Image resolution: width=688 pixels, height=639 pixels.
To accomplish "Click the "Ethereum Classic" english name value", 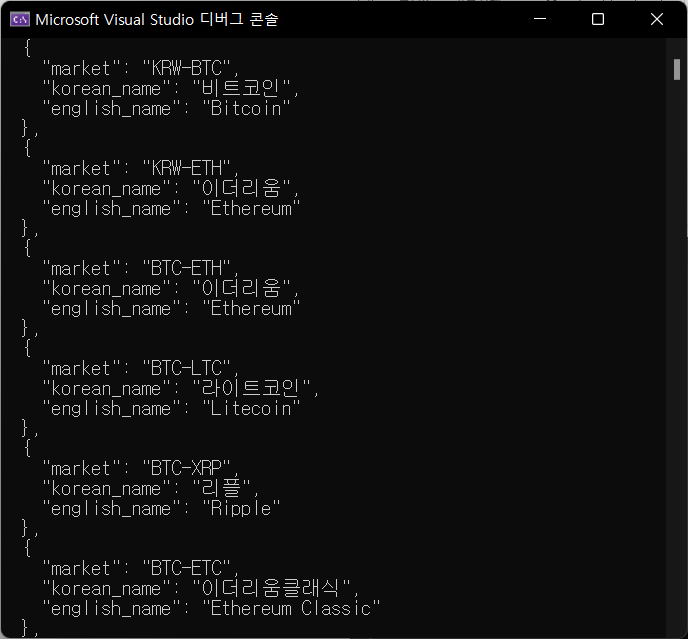I will pyautogui.click(x=291, y=609).
